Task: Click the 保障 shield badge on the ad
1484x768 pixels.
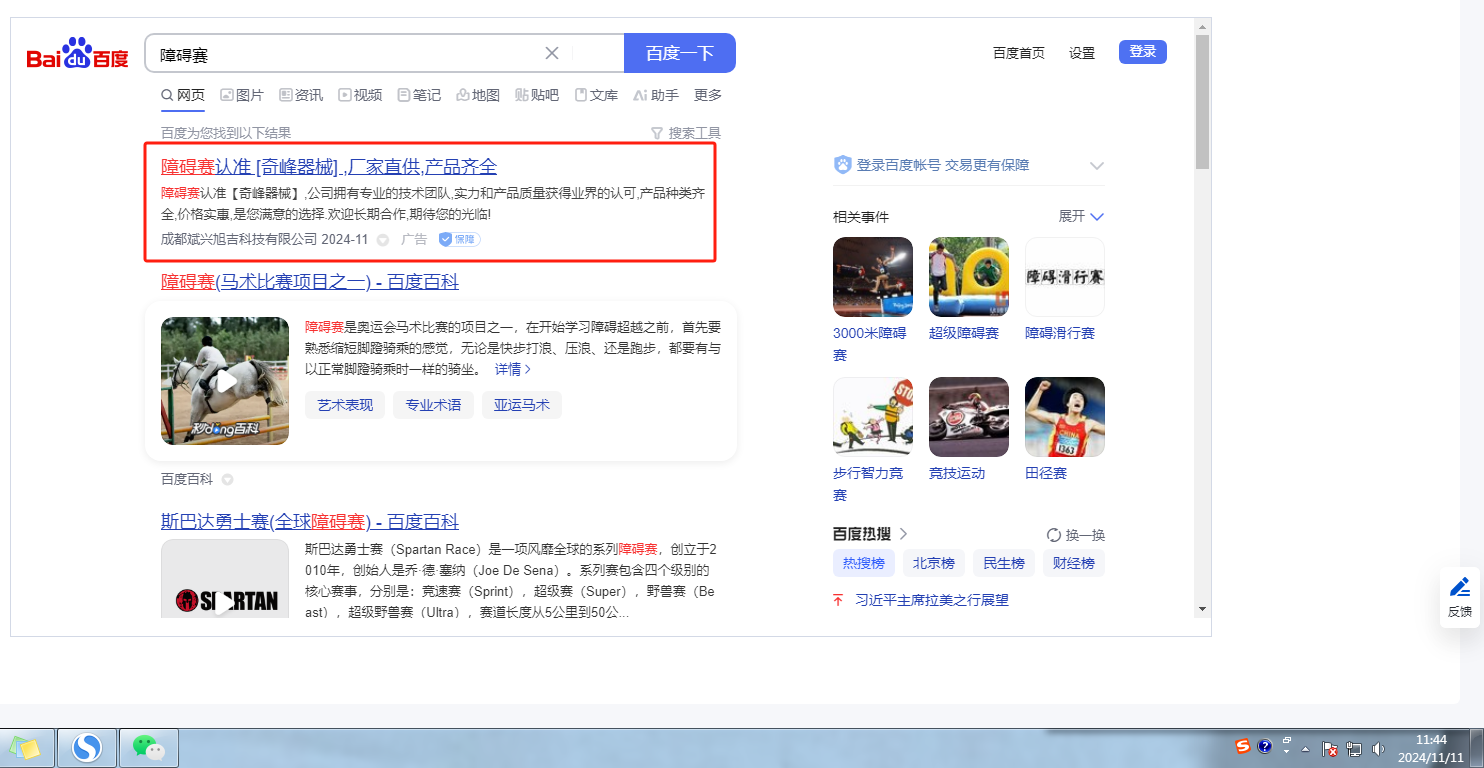Action: (x=459, y=240)
